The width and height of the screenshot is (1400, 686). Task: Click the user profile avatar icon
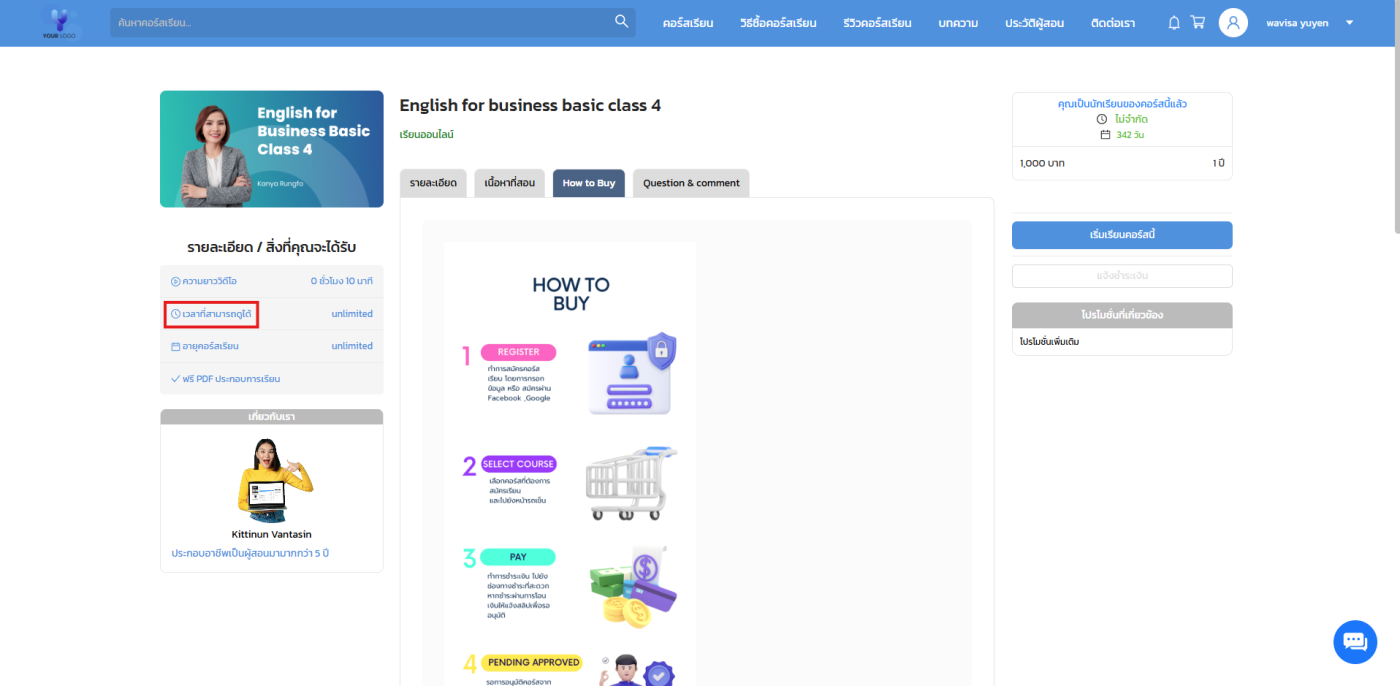tap(1233, 23)
